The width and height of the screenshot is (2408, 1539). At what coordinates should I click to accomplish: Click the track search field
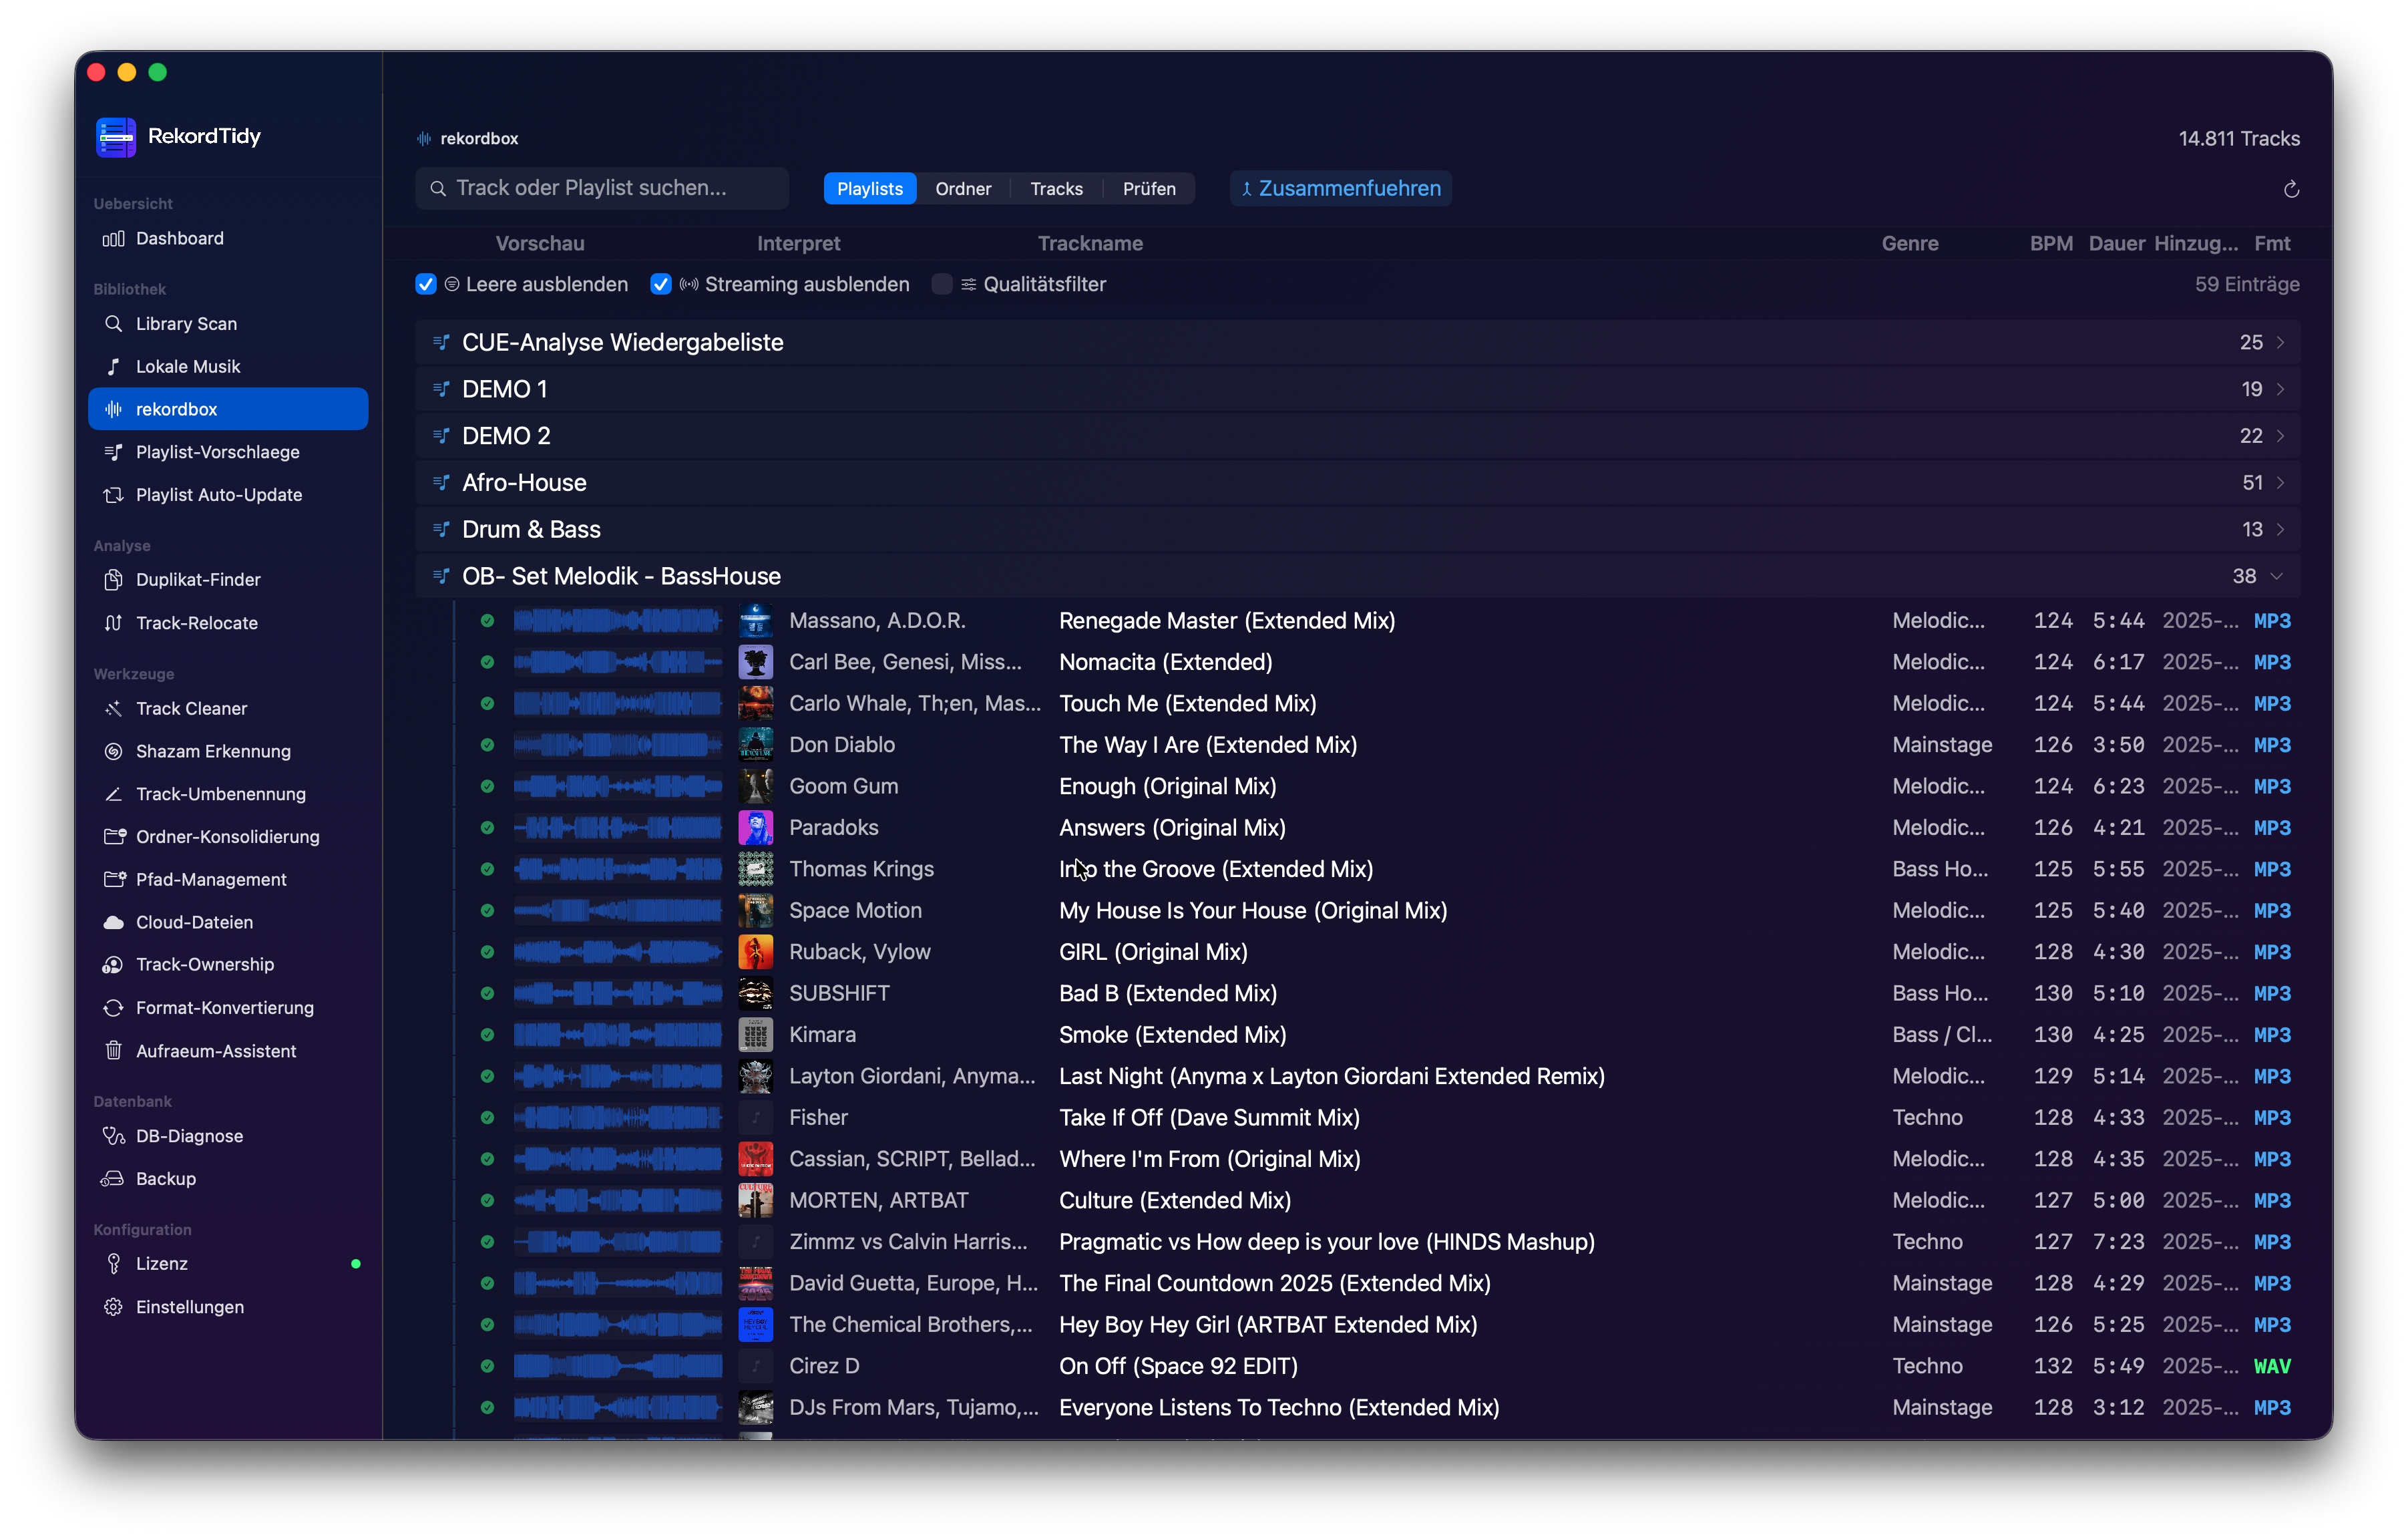[602, 189]
